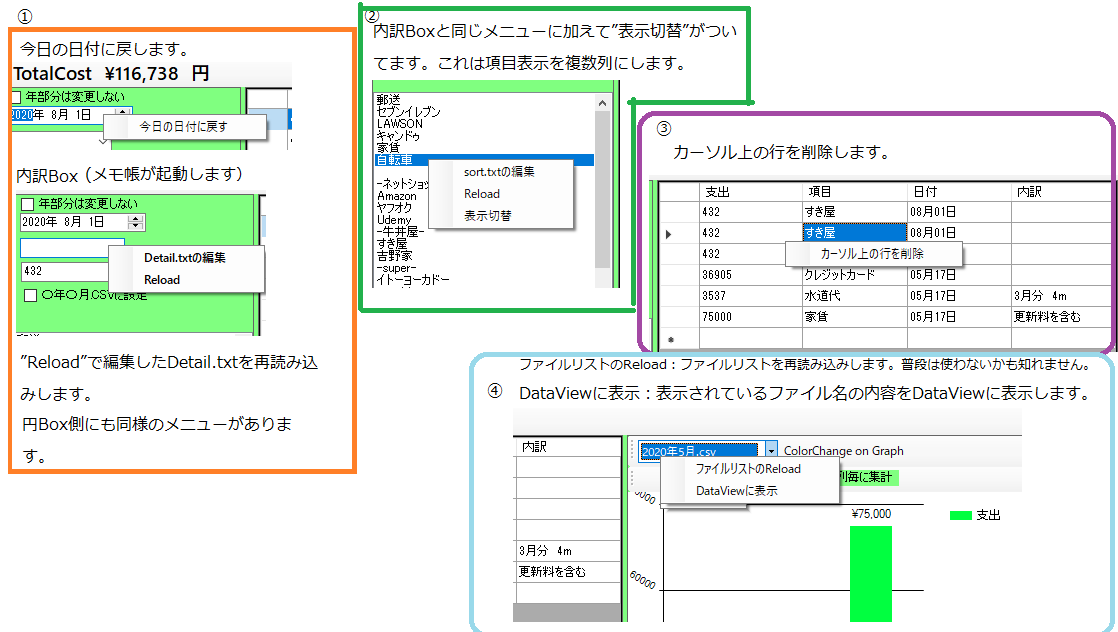The width and height of the screenshot is (1118, 632).
Task: Tick 年部分は変更しない checkbox under the 内訳Box heading
Action: (28, 204)
